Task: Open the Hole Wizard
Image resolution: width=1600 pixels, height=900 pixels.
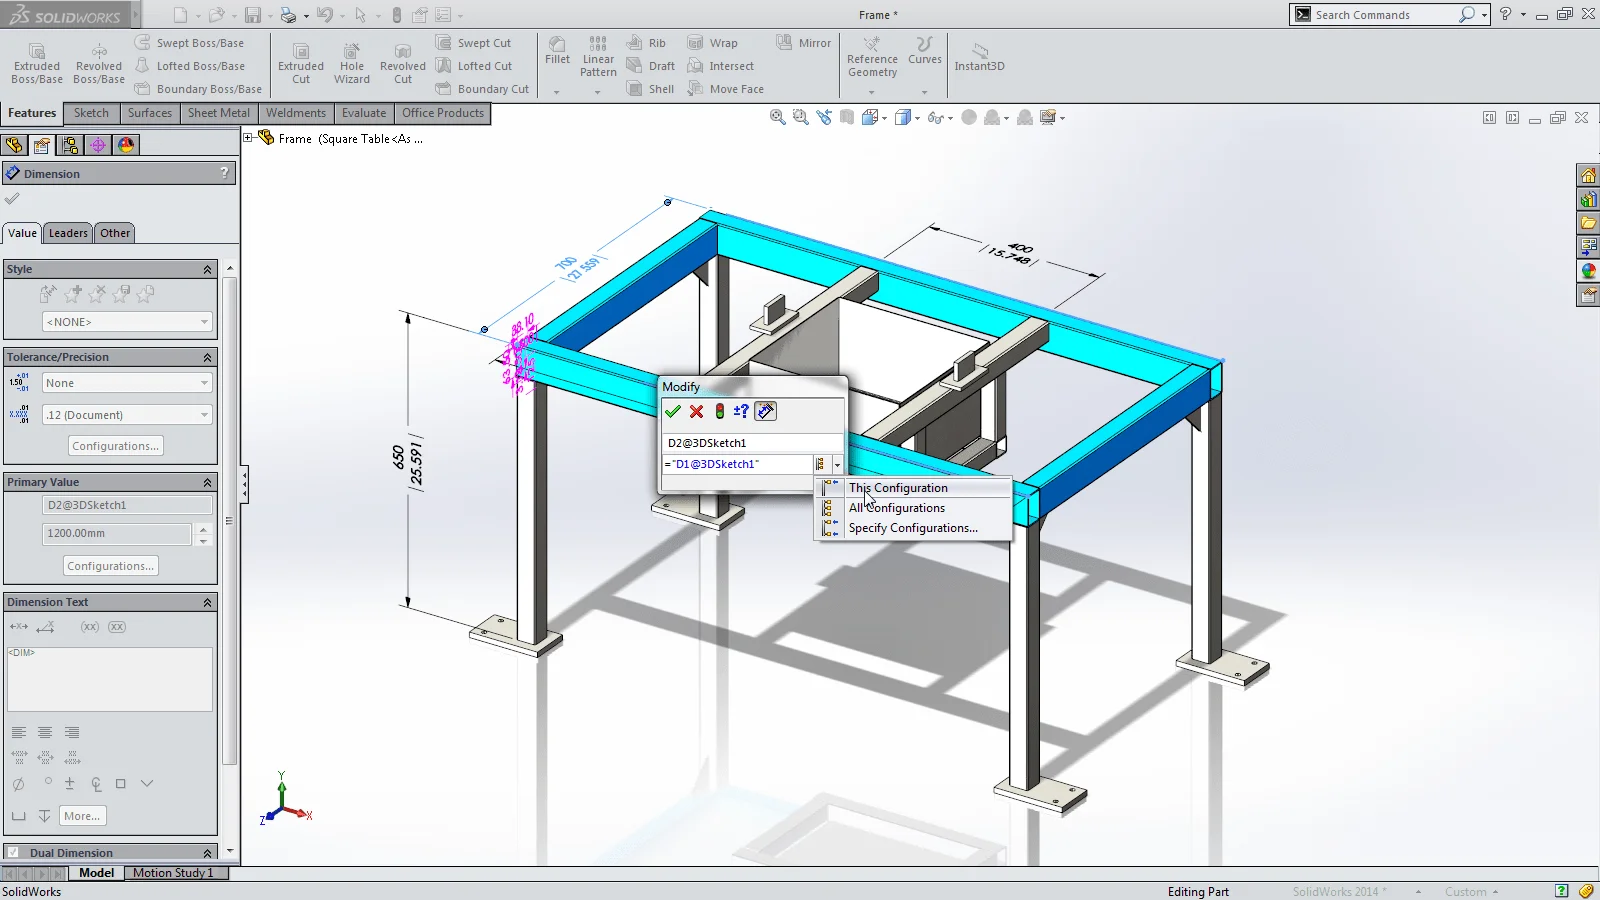Action: point(351,63)
